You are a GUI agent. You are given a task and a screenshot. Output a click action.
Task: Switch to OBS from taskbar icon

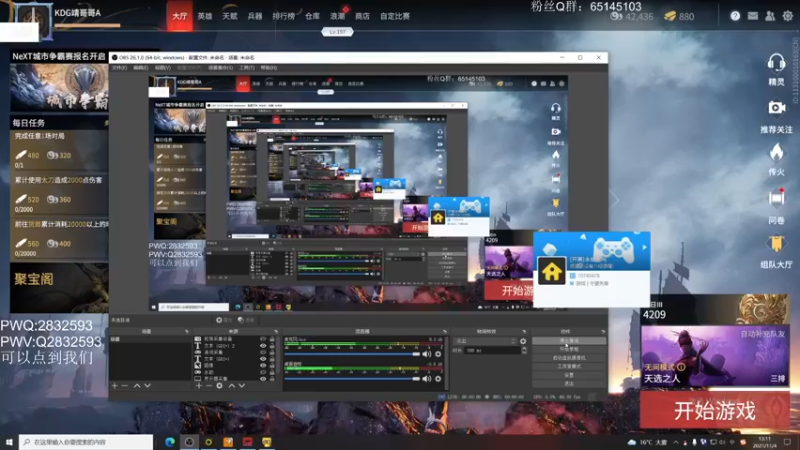(x=189, y=442)
